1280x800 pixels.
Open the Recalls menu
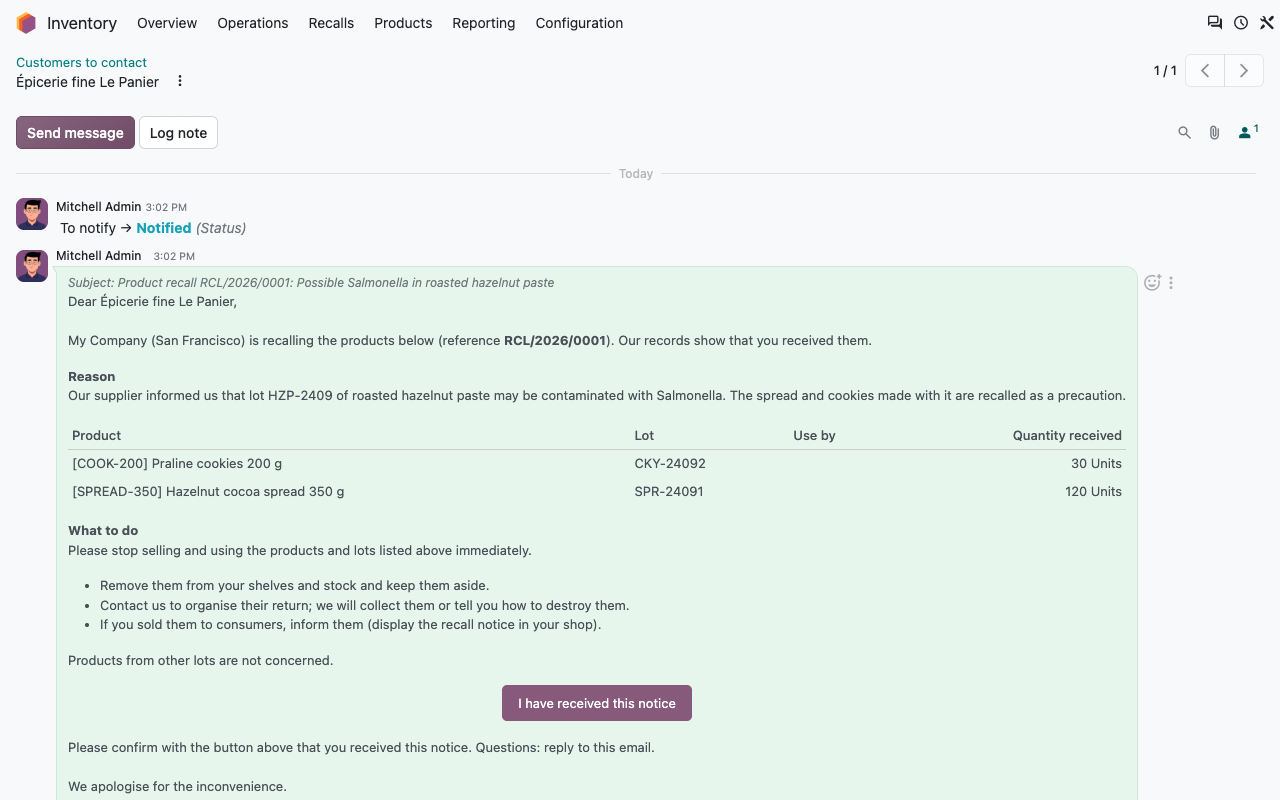[331, 23]
